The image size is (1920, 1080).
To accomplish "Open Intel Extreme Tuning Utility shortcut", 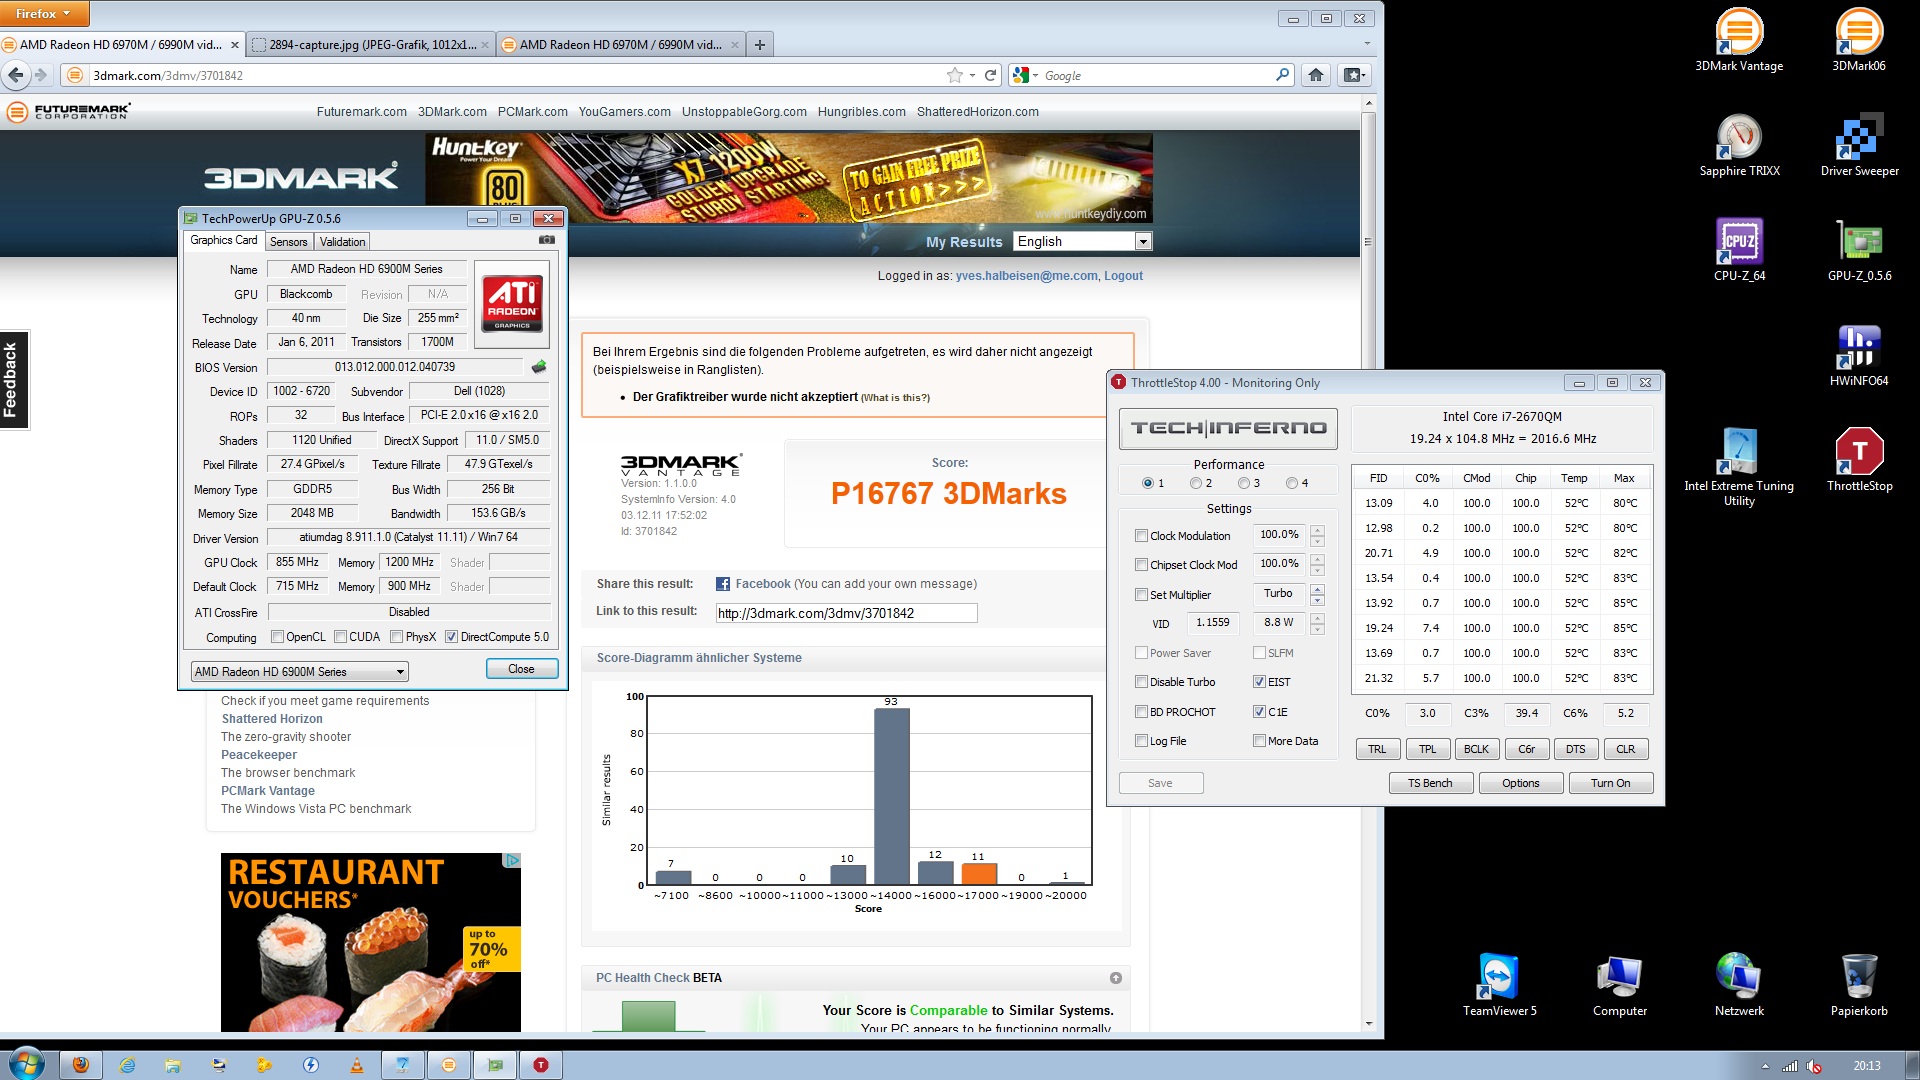I will 1739,466.
